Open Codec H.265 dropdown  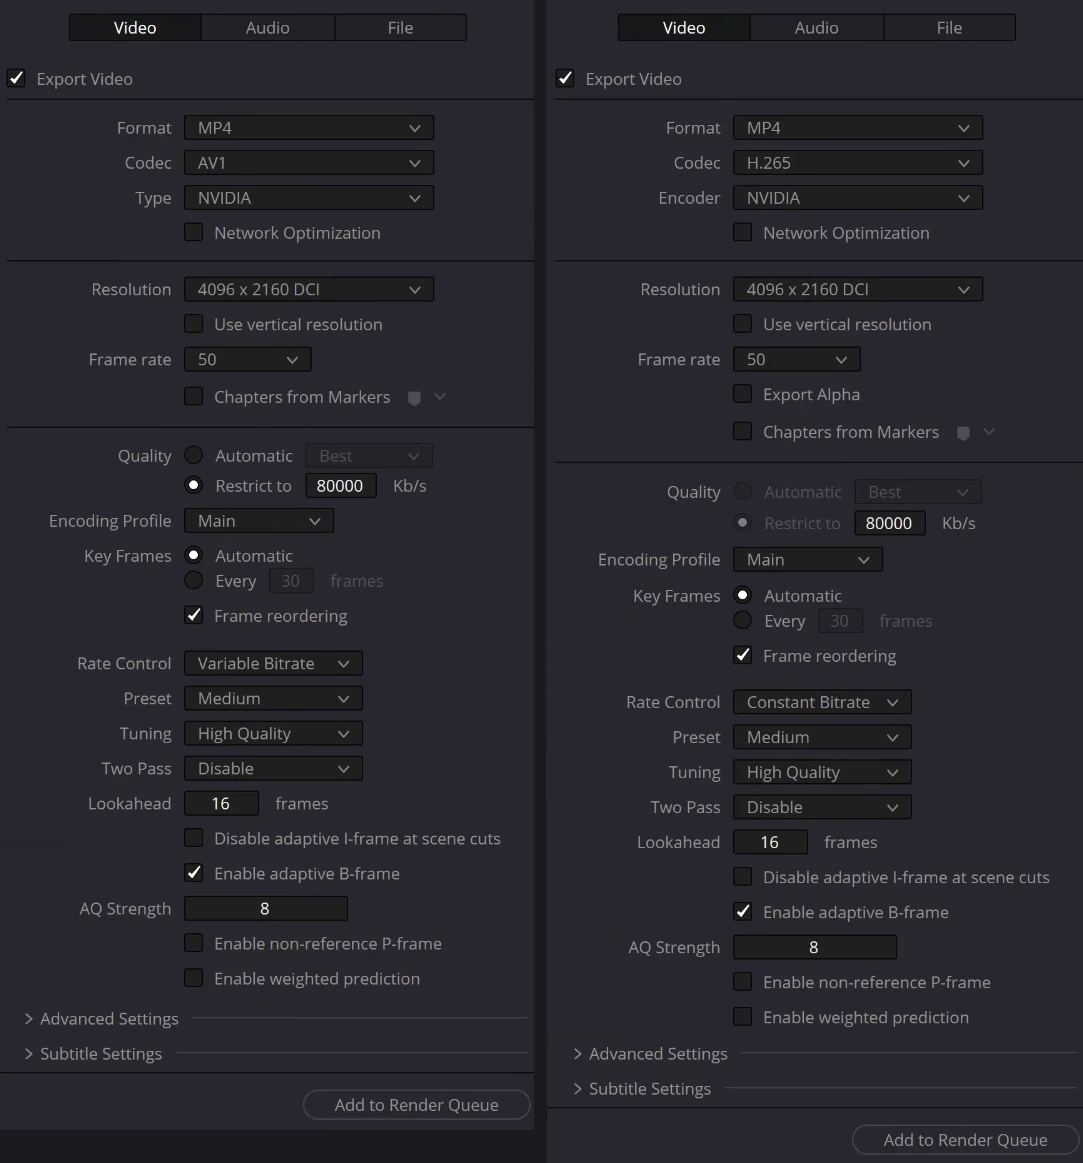click(857, 162)
